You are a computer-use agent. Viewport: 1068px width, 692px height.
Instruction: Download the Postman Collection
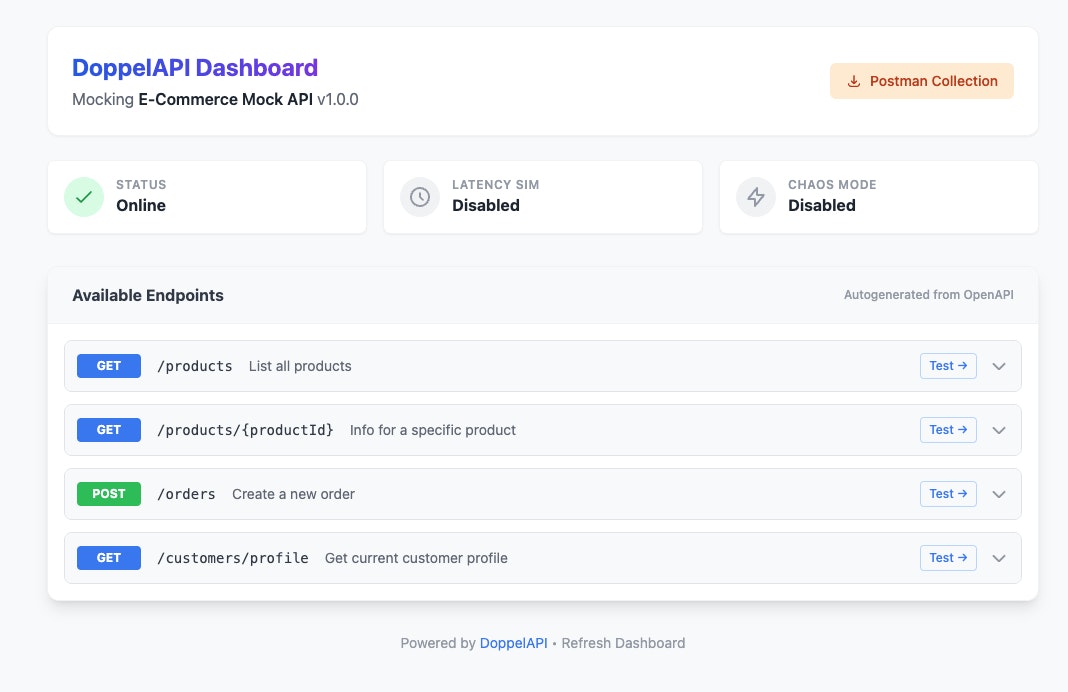click(x=921, y=80)
